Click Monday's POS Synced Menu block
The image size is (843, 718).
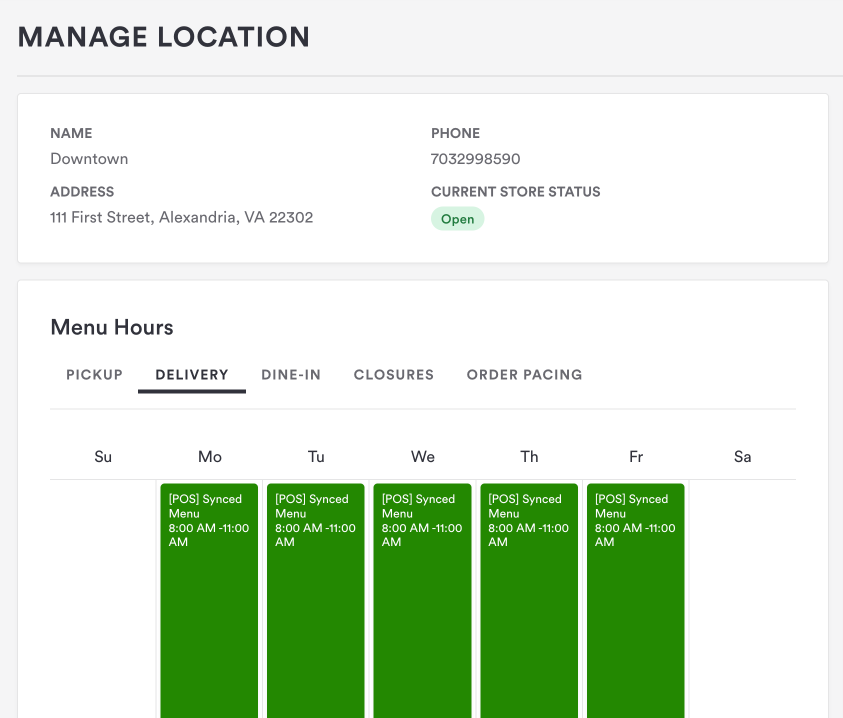(209, 600)
